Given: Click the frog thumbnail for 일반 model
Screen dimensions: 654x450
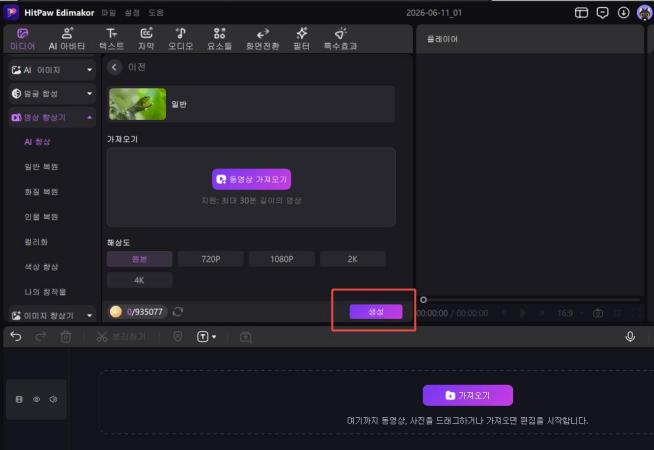Looking at the screenshot, I should (x=137, y=104).
